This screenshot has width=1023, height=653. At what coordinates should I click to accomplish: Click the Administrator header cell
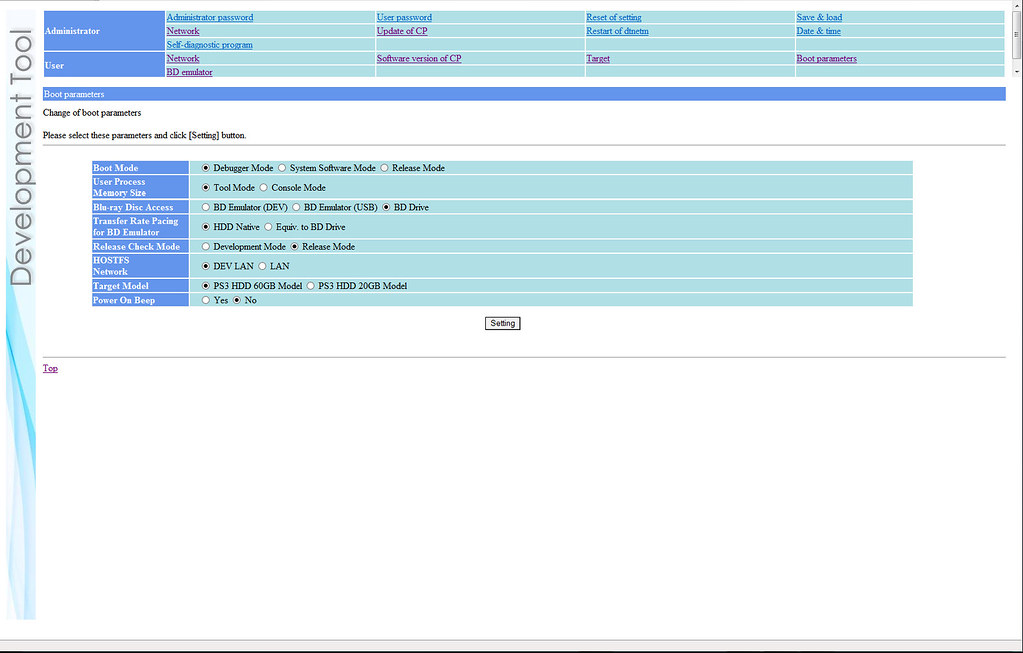(x=104, y=31)
